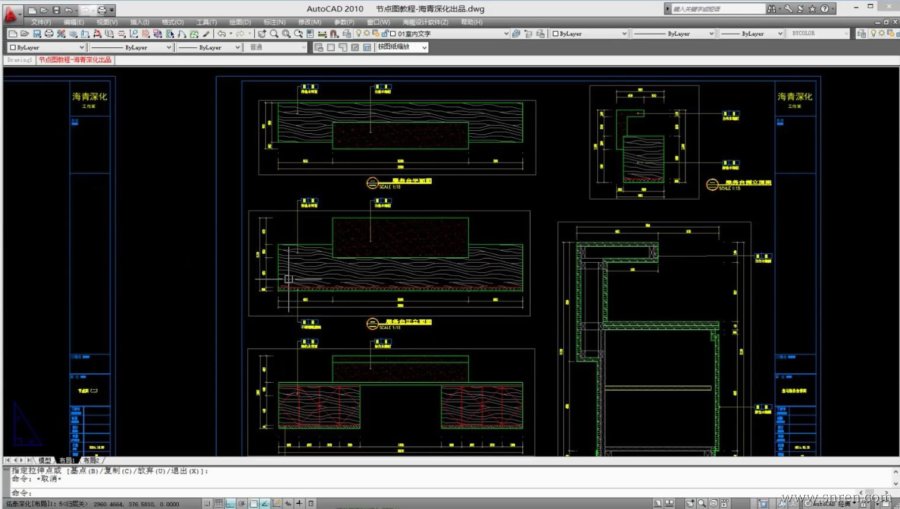Expand the ByLayer linetype dropdown

point(169,47)
